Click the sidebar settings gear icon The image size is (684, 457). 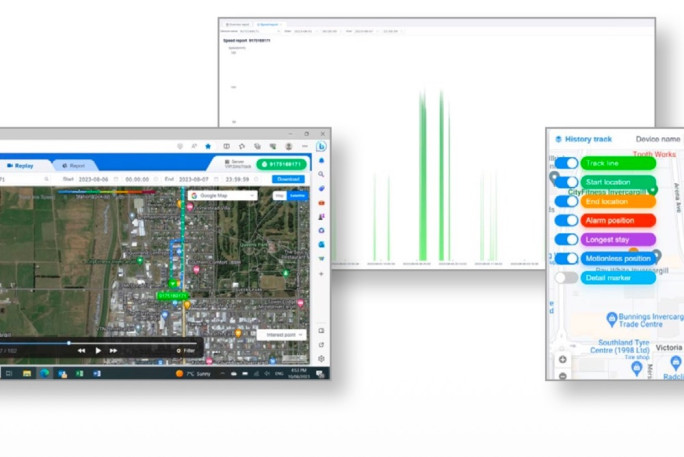tap(321, 358)
